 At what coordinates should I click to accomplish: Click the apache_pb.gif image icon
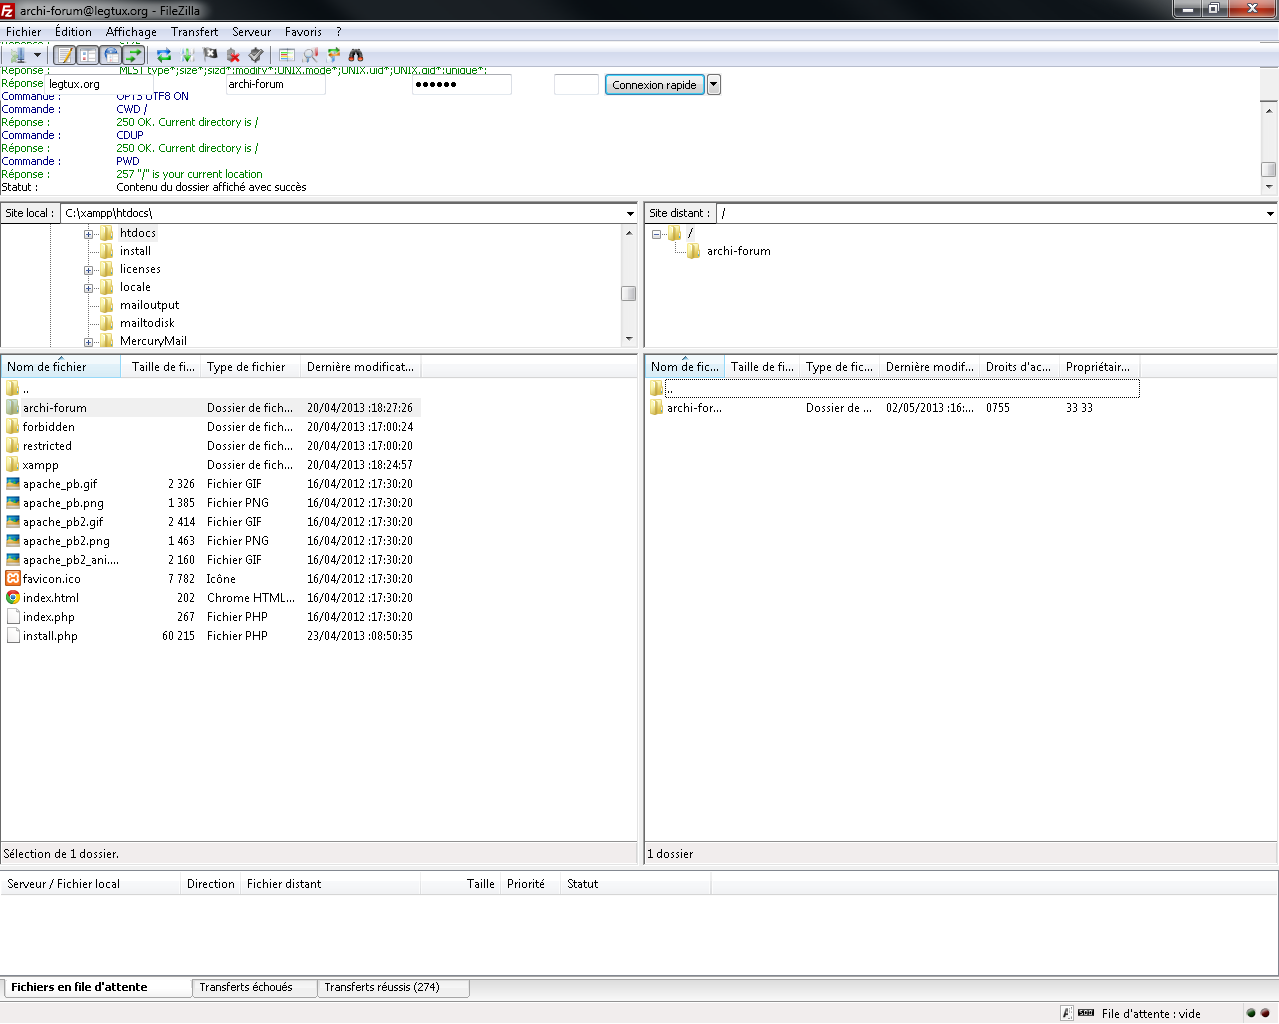tap(13, 483)
